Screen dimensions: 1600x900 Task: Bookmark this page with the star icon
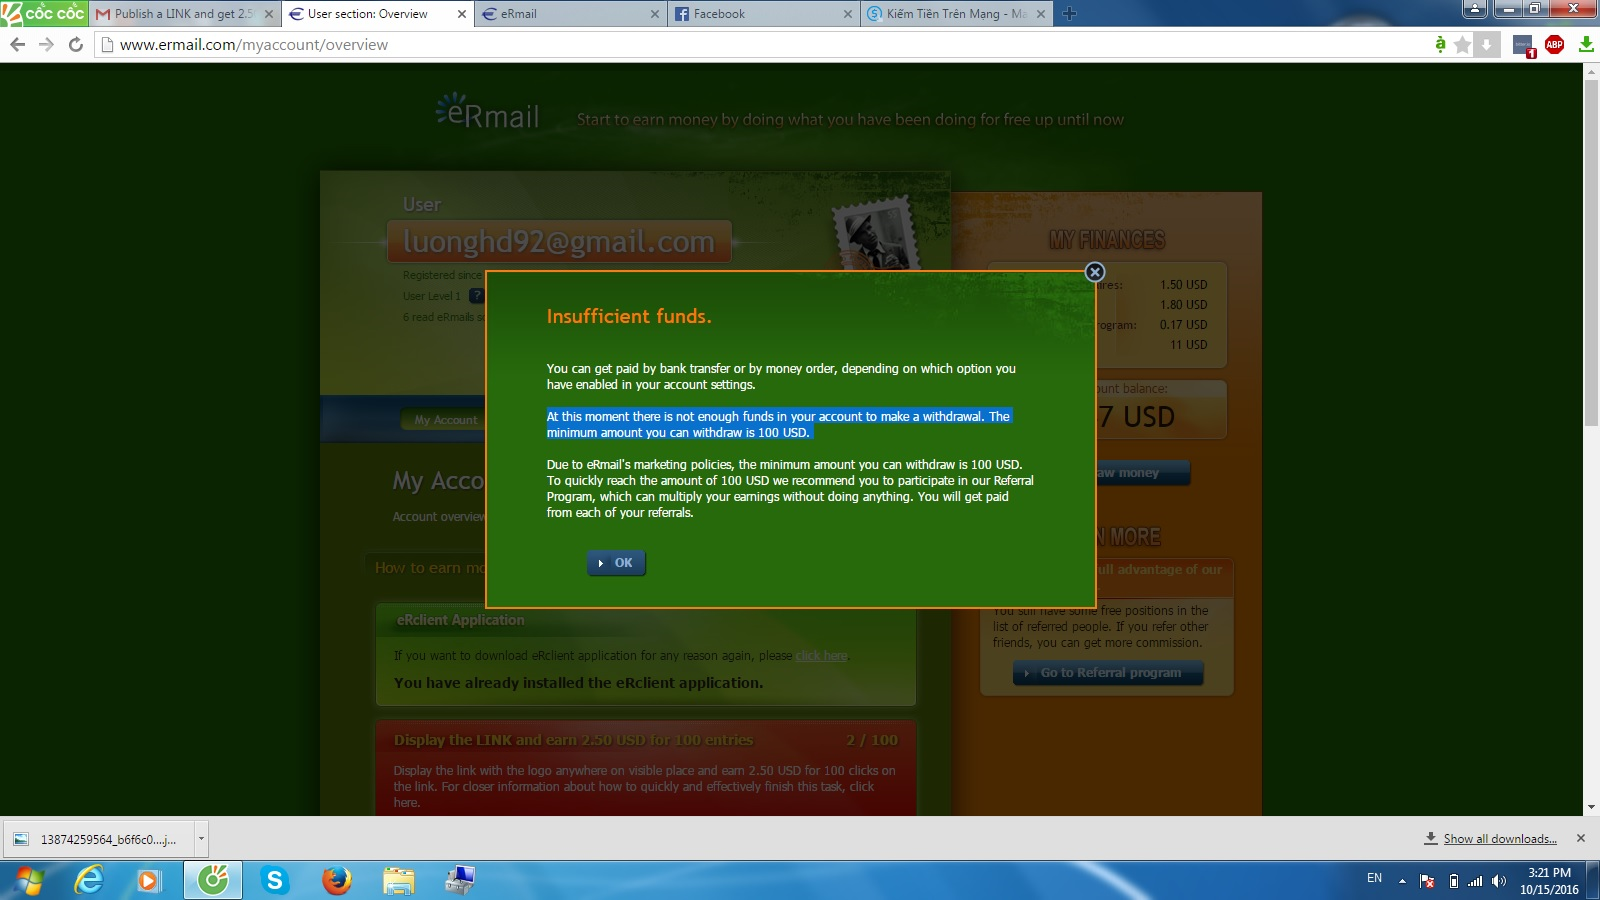(x=1463, y=44)
